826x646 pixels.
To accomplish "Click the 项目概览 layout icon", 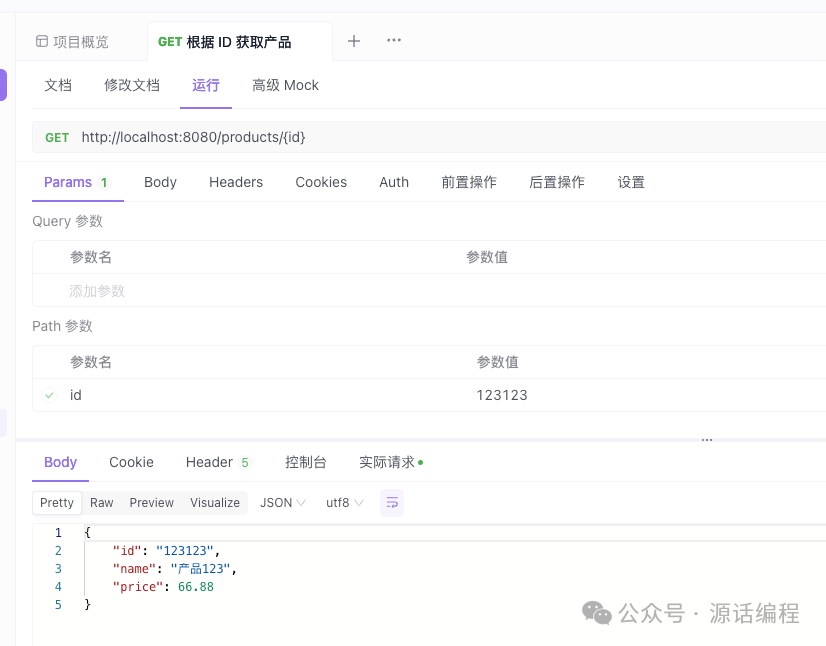I will [42, 41].
